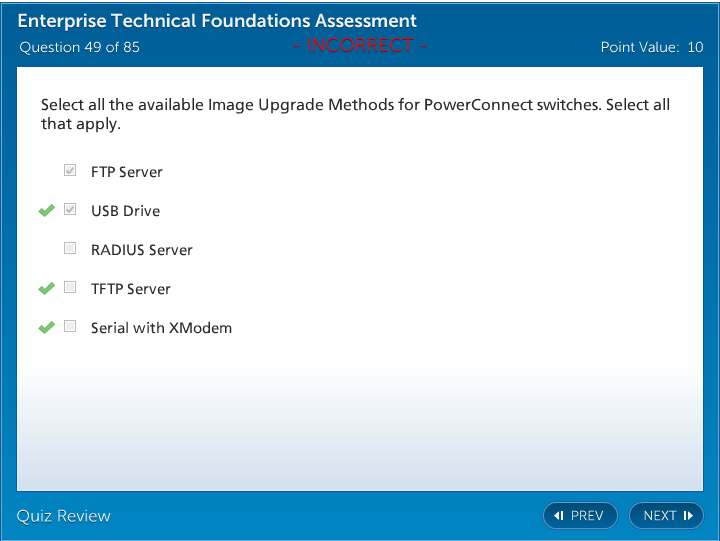Image resolution: width=720 pixels, height=541 pixels.
Task: Select the FTP Server answer label
Action: coord(126,172)
